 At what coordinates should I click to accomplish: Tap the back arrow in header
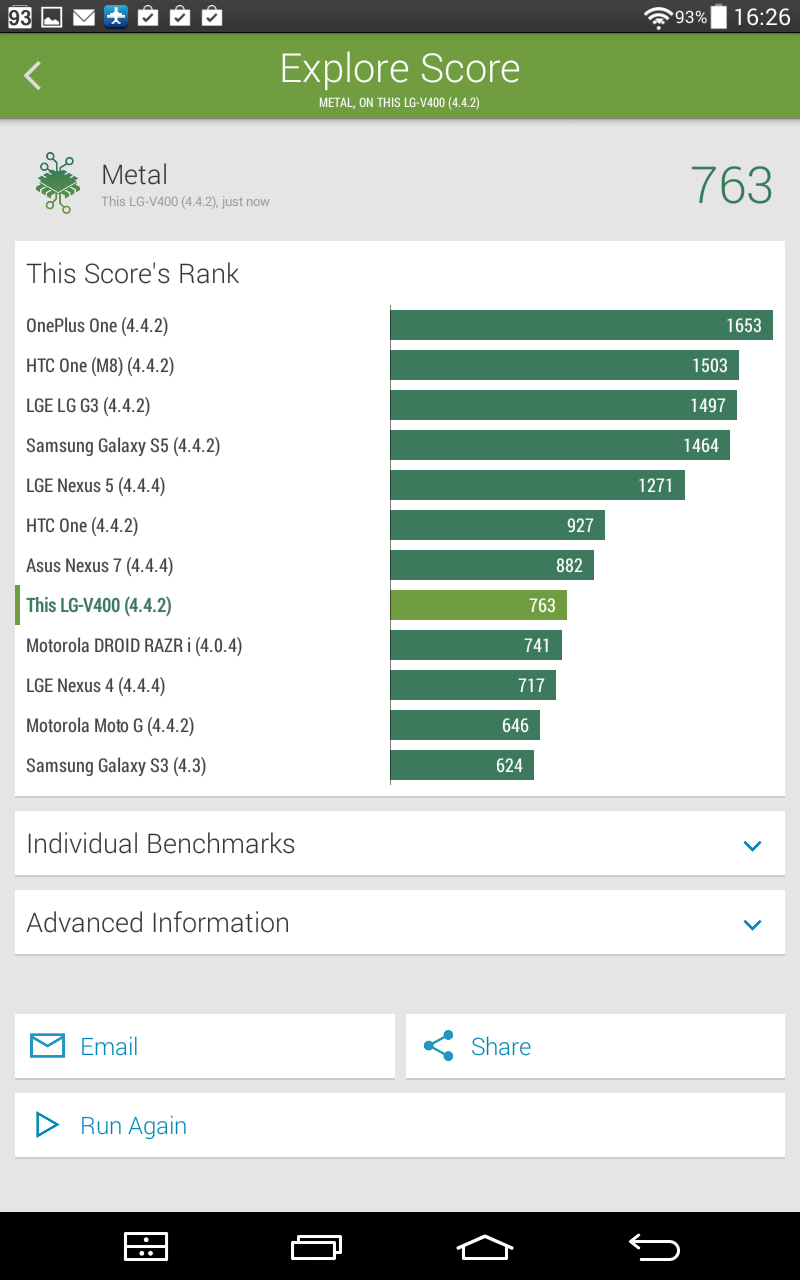click(x=33, y=75)
